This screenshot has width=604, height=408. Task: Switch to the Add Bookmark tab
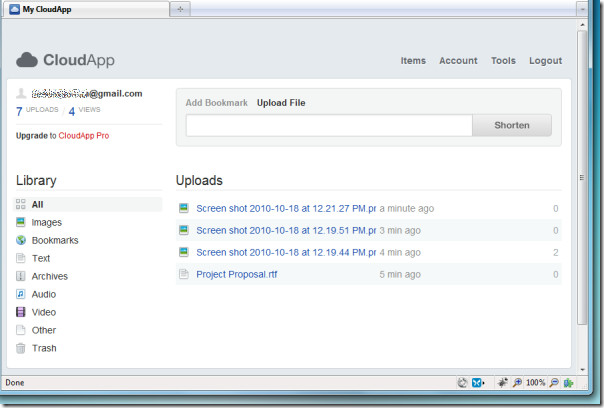216,103
